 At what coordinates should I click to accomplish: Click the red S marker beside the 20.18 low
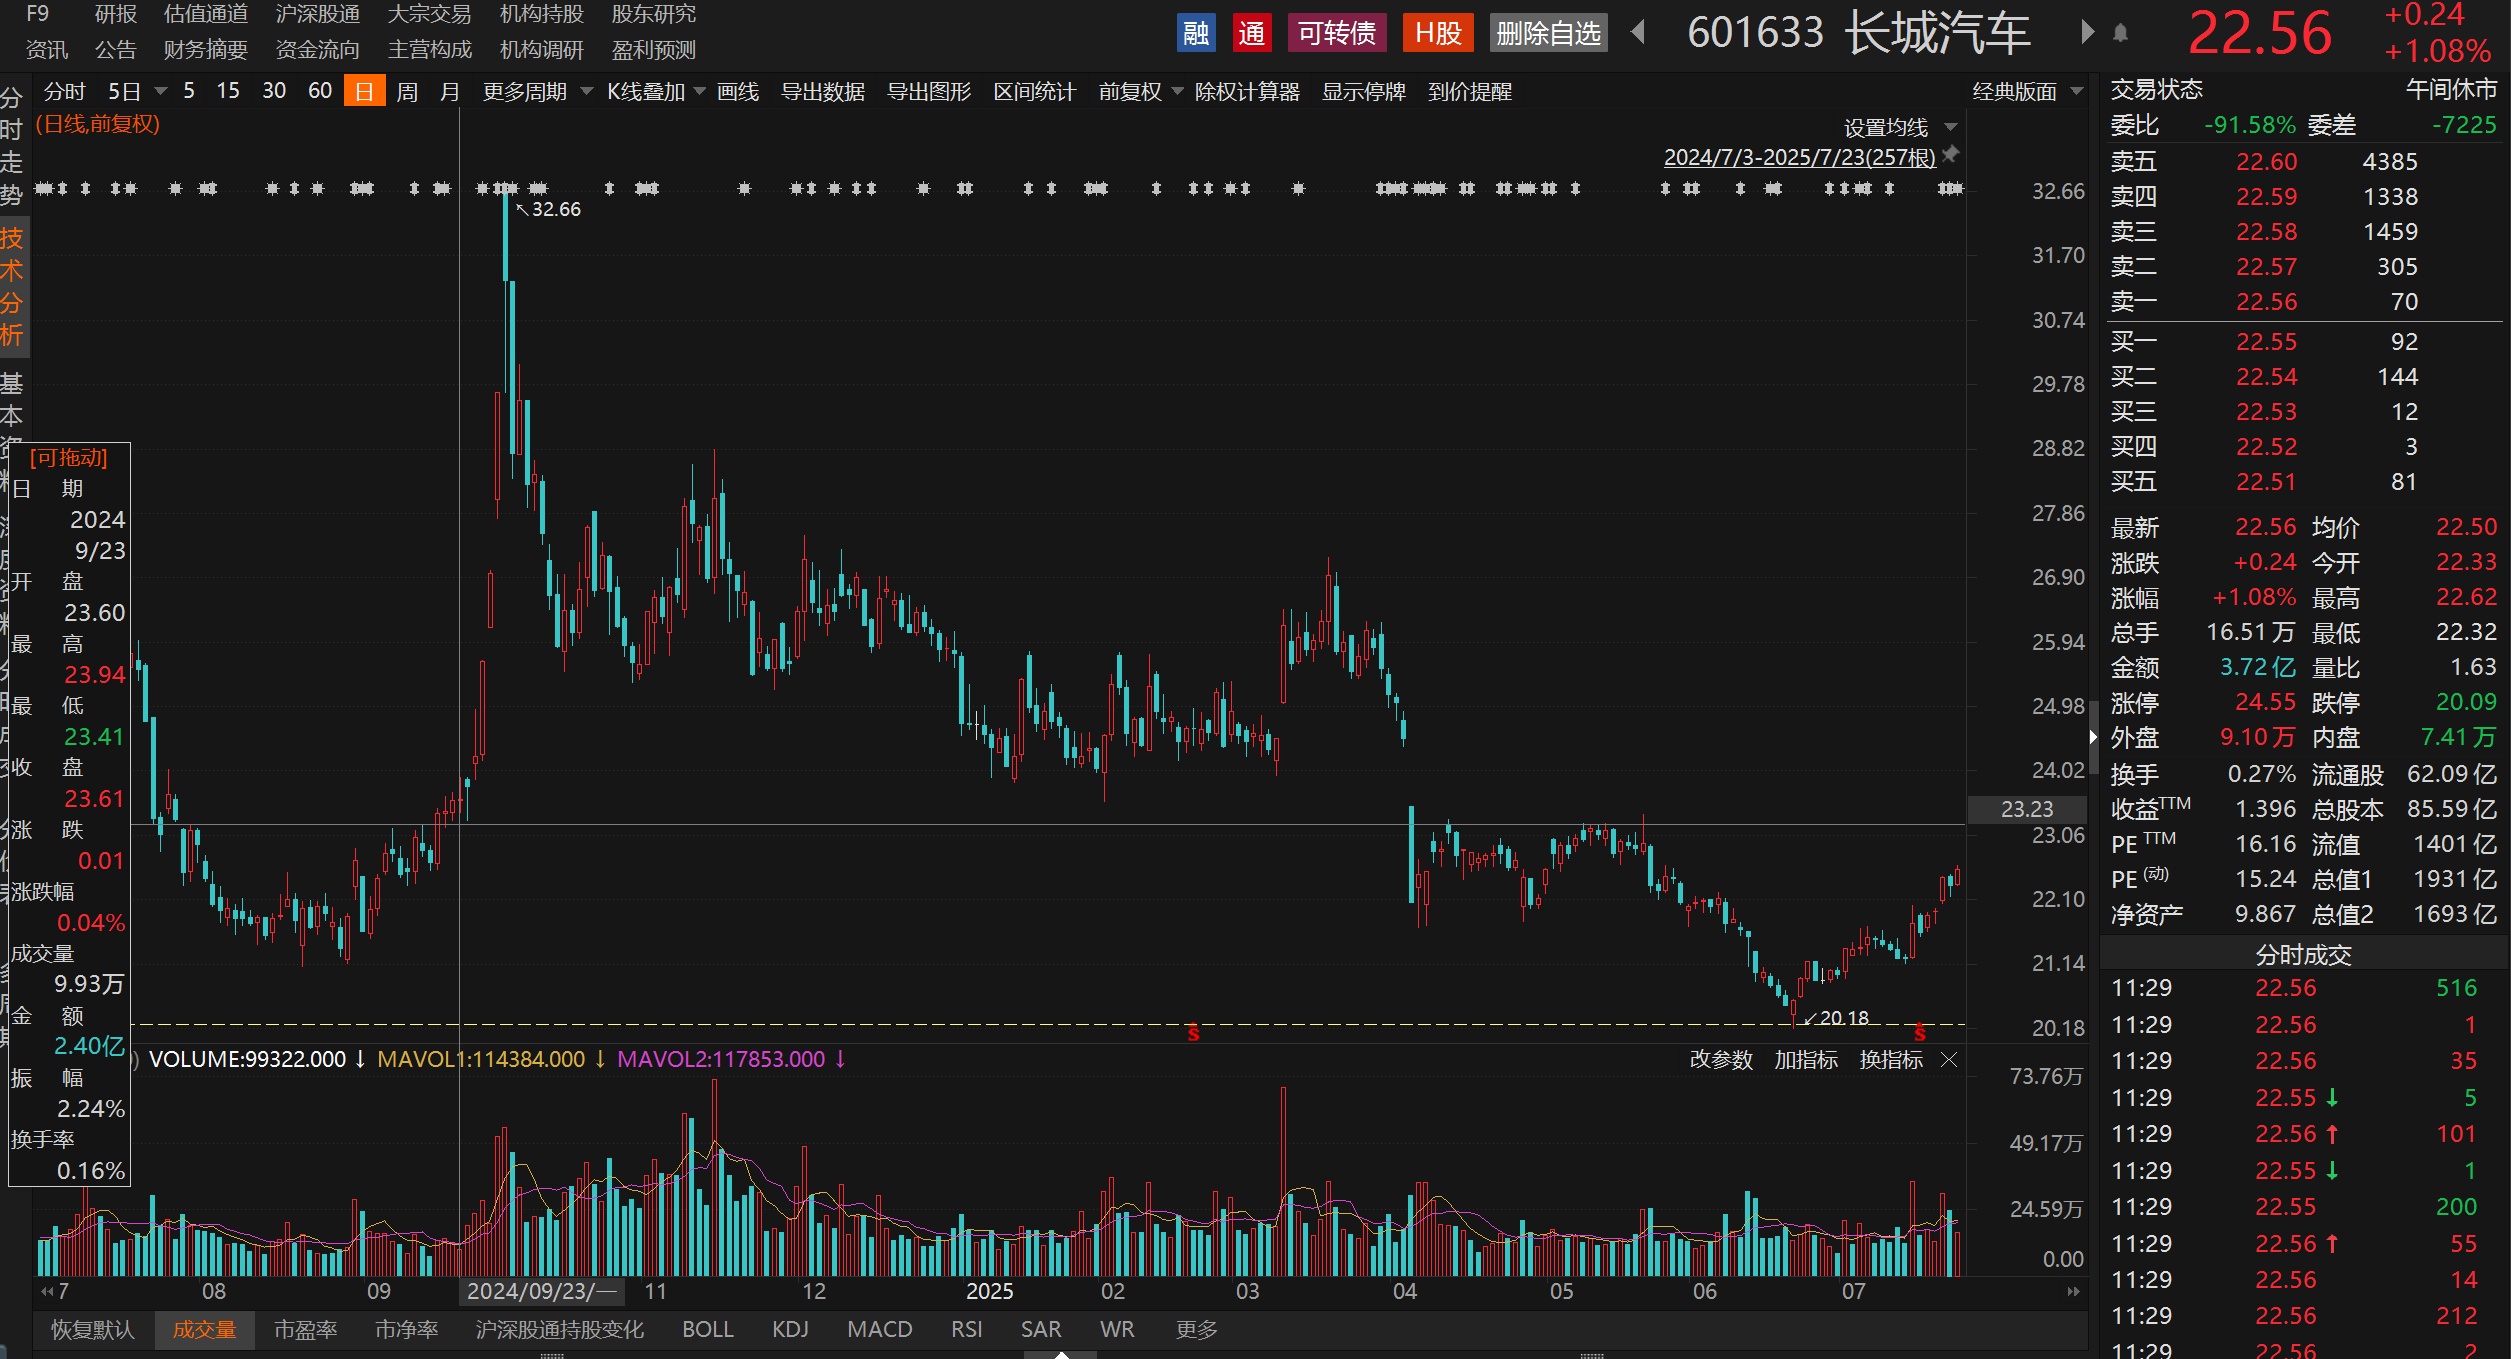[1919, 1032]
